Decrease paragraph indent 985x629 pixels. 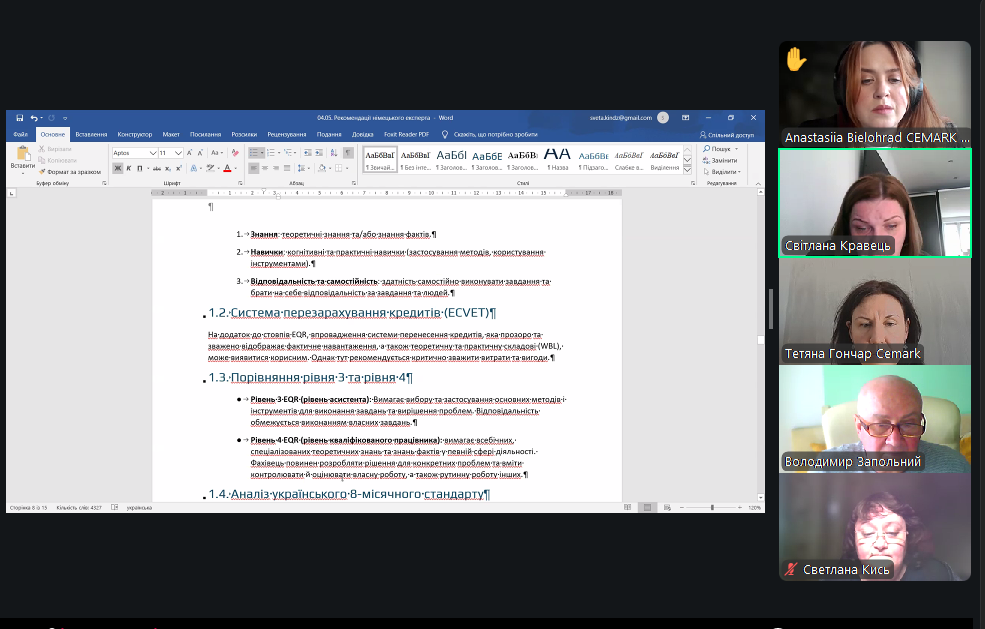(308, 153)
